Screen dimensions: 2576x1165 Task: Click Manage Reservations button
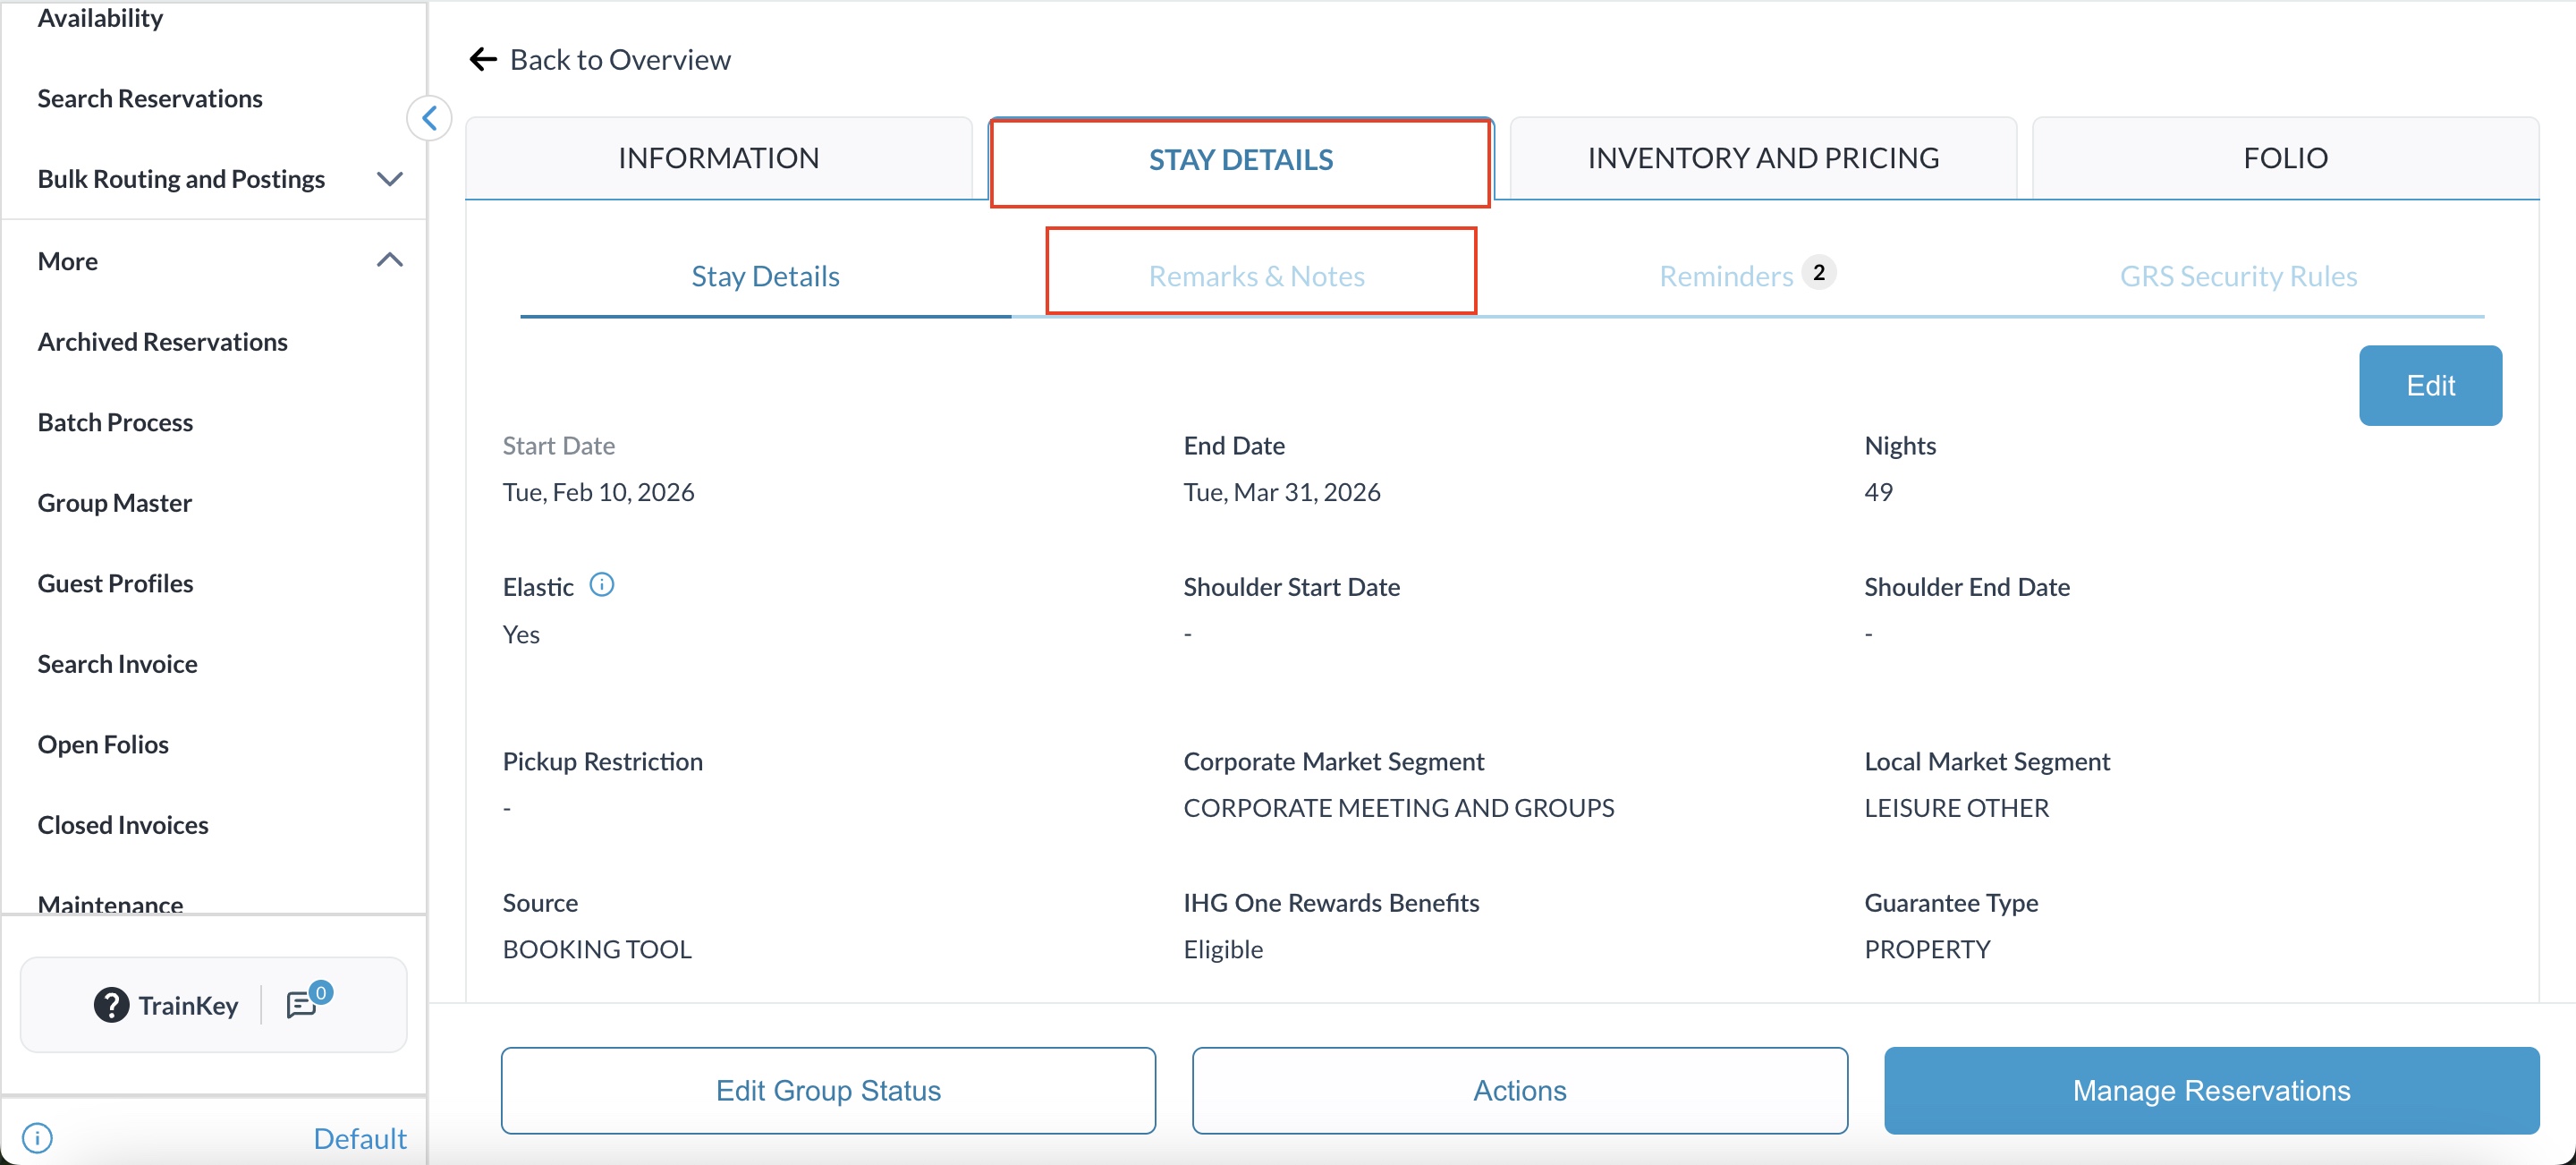click(x=2210, y=1090)
